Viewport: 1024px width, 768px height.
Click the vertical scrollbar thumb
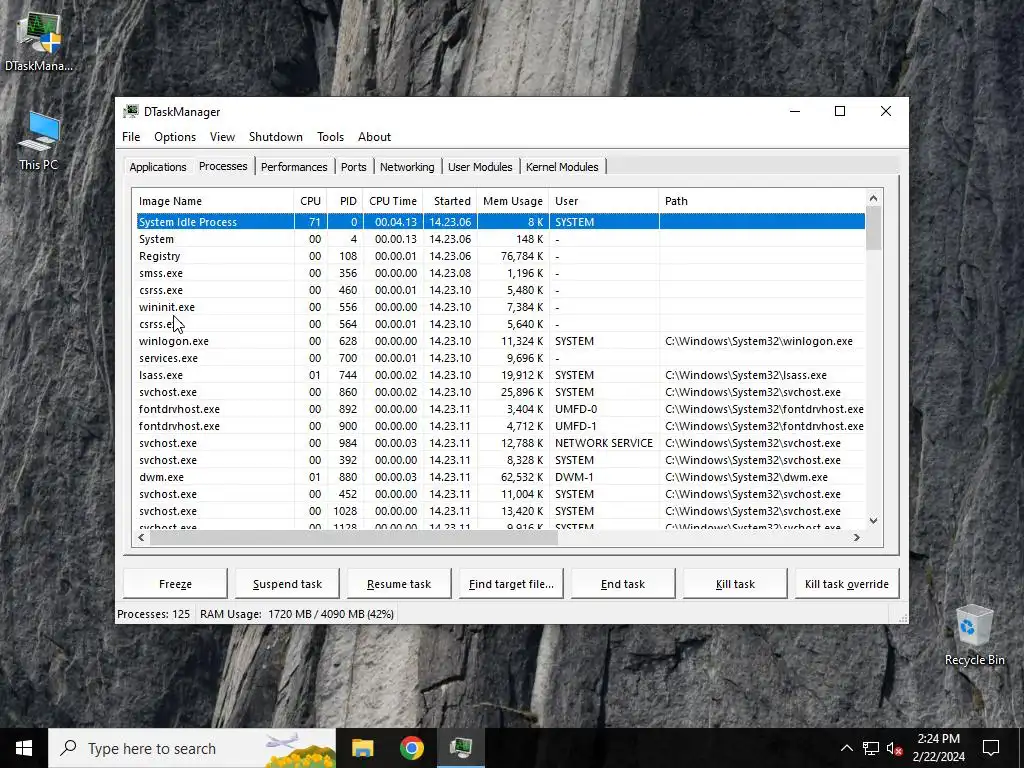coord(873,228)
